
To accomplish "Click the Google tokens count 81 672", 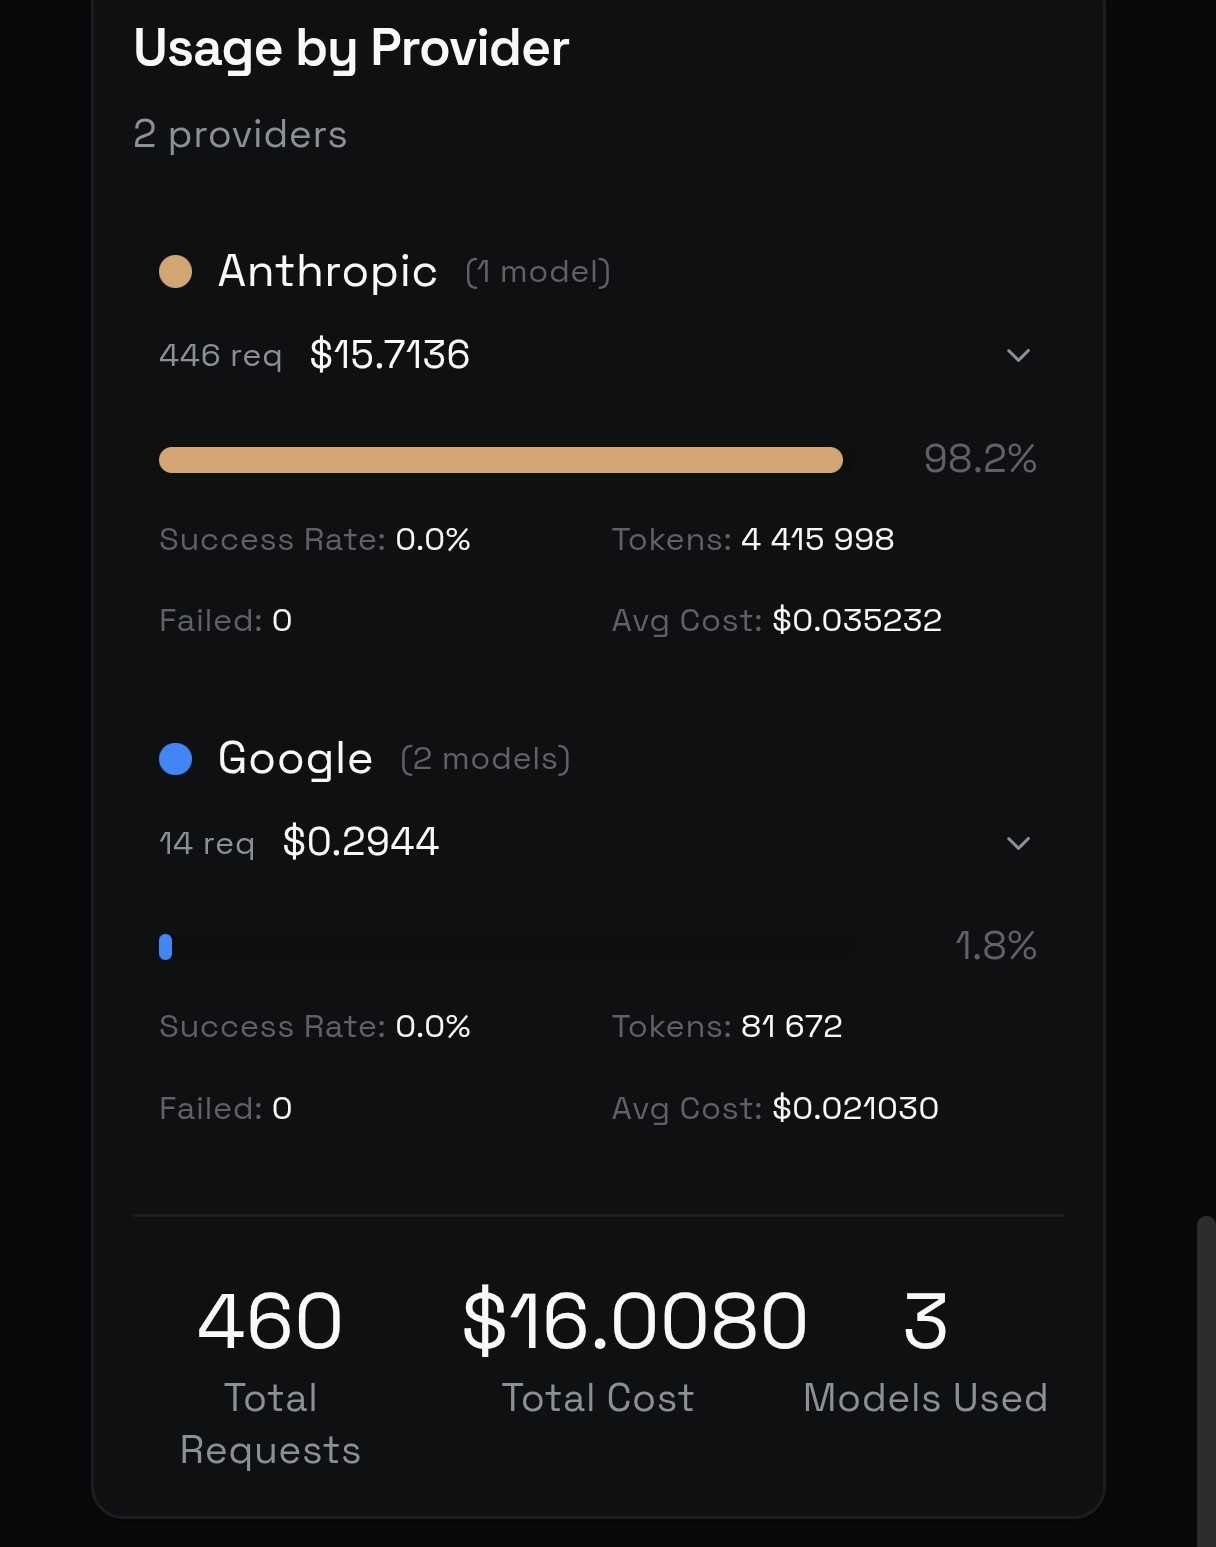I will 791,1027.
